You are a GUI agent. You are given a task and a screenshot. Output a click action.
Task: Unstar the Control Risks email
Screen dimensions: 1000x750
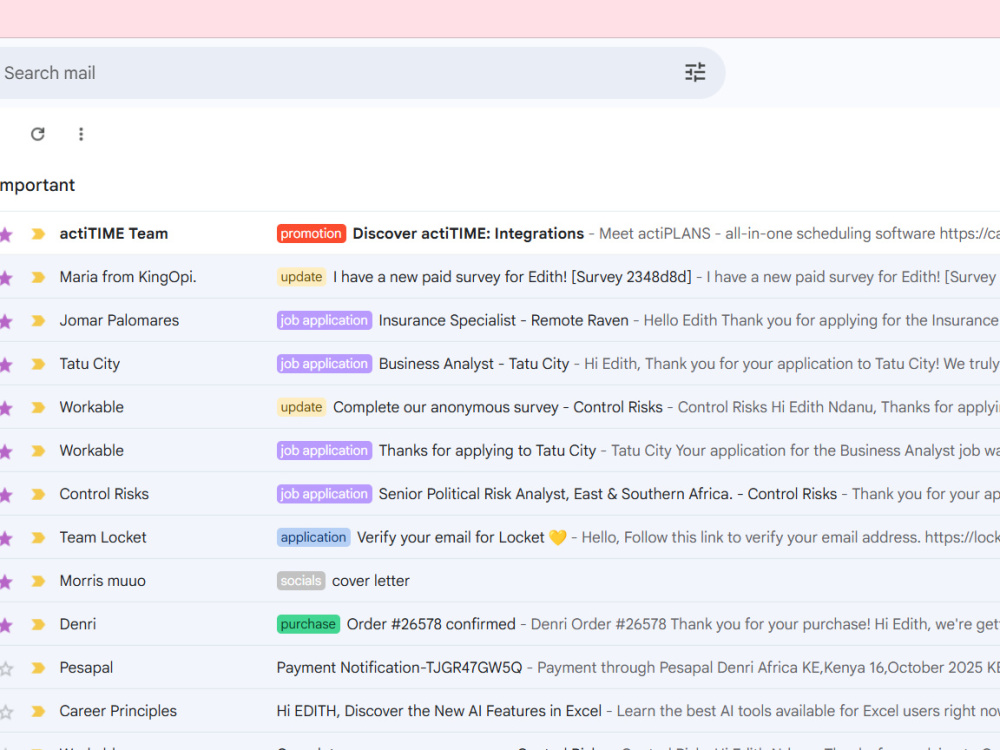point(6,495)
